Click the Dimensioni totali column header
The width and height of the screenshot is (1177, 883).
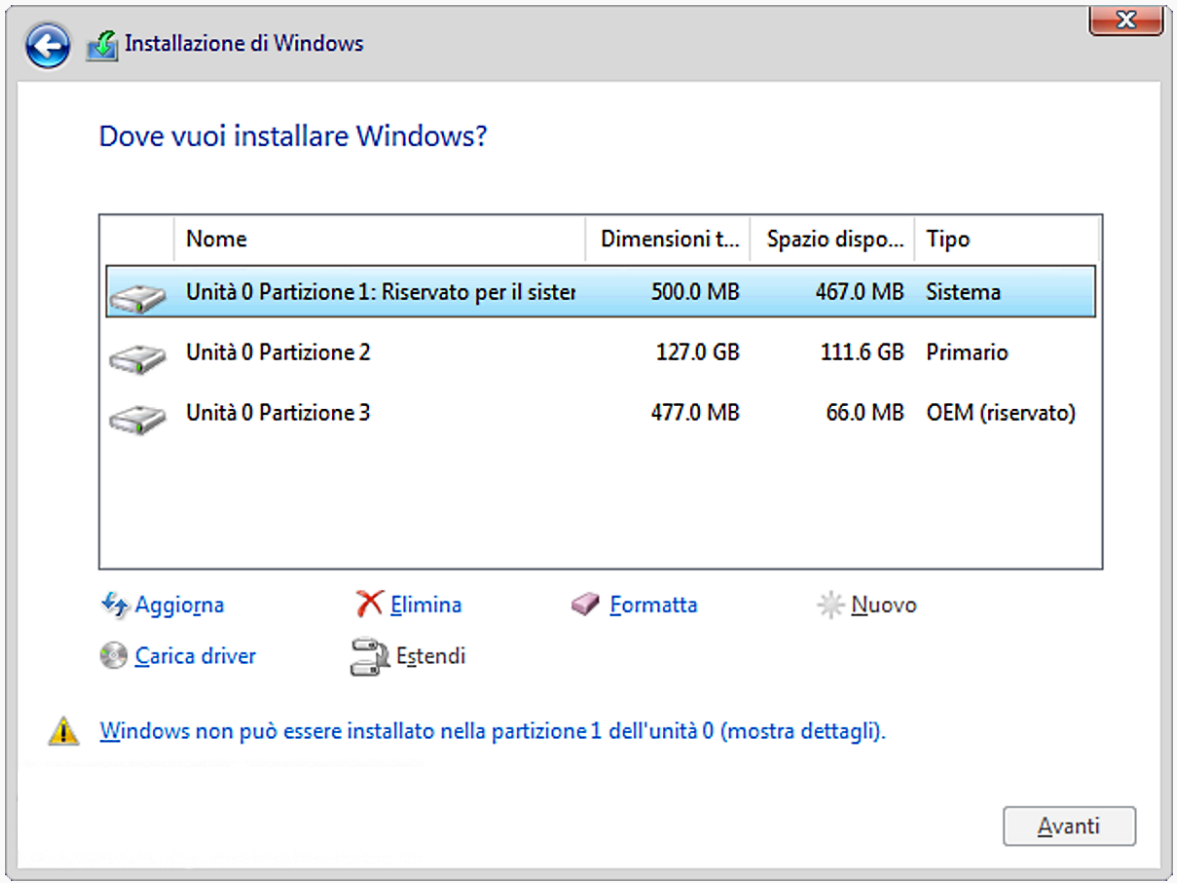667,240
